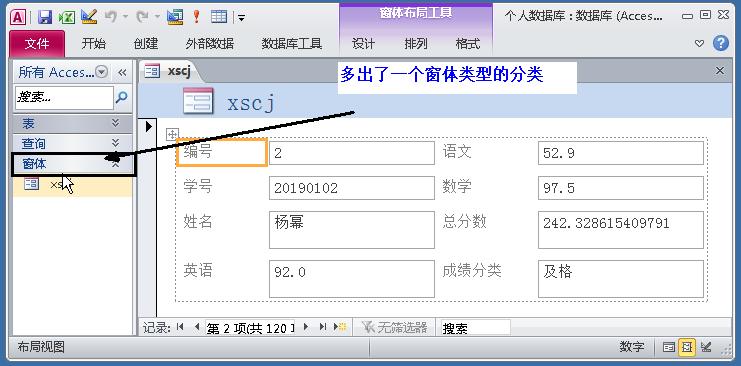Select the 语文 label
741x366 pixels.
[457, 152]
